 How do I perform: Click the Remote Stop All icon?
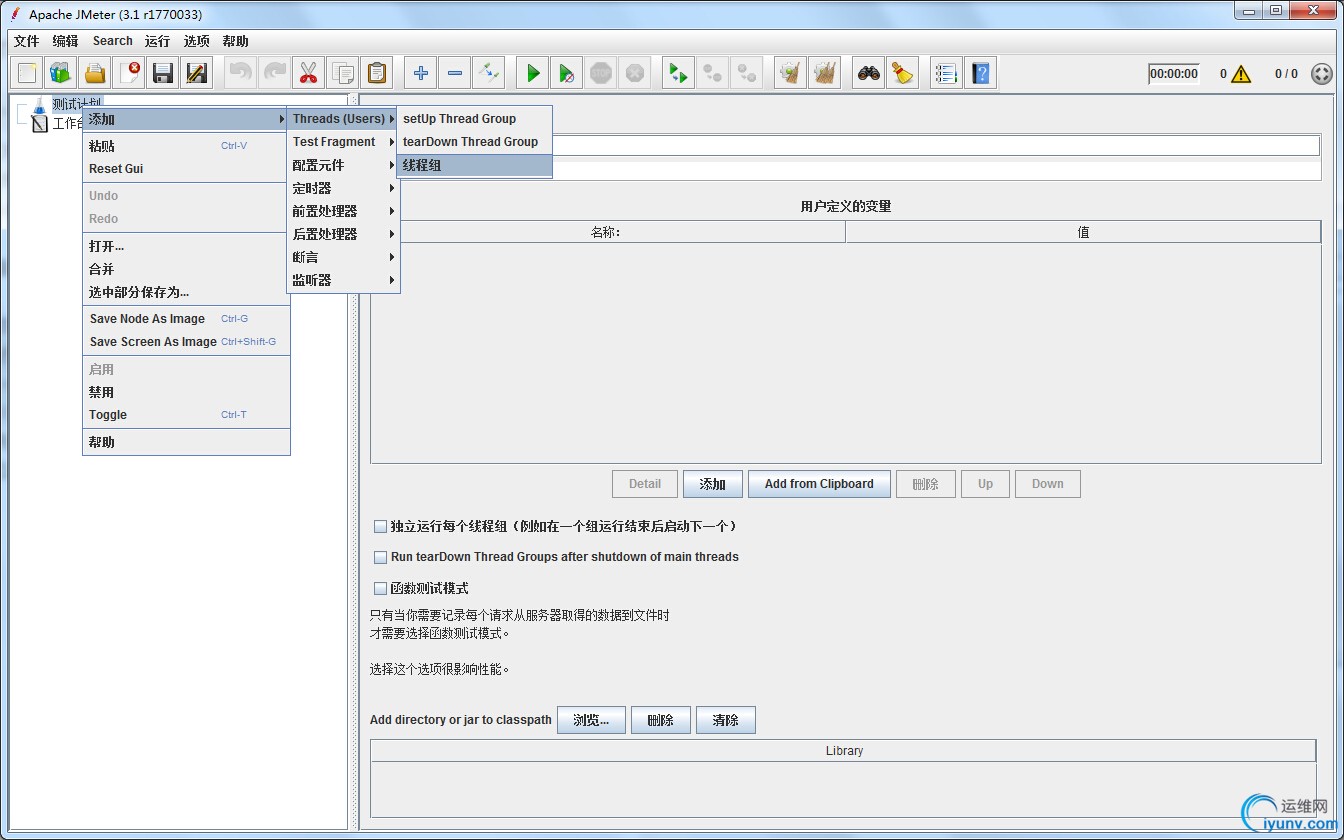click(x=713, y=73)
